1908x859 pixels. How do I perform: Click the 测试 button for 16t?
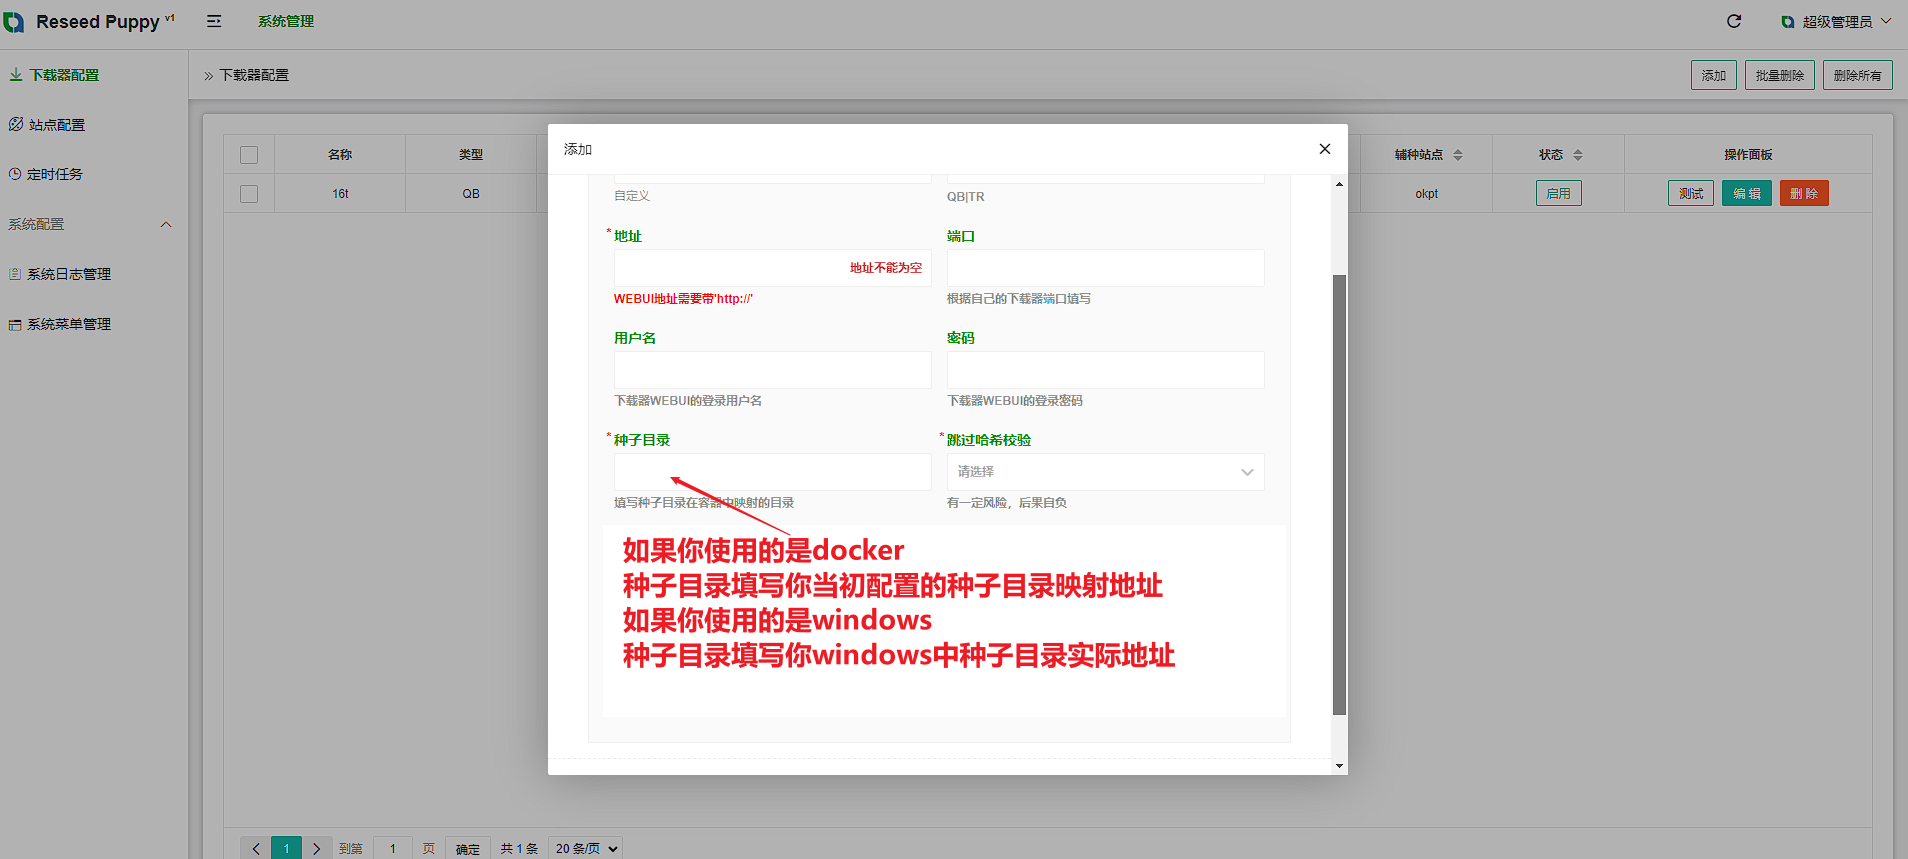pyautogui.click(x=1690, y=193)
